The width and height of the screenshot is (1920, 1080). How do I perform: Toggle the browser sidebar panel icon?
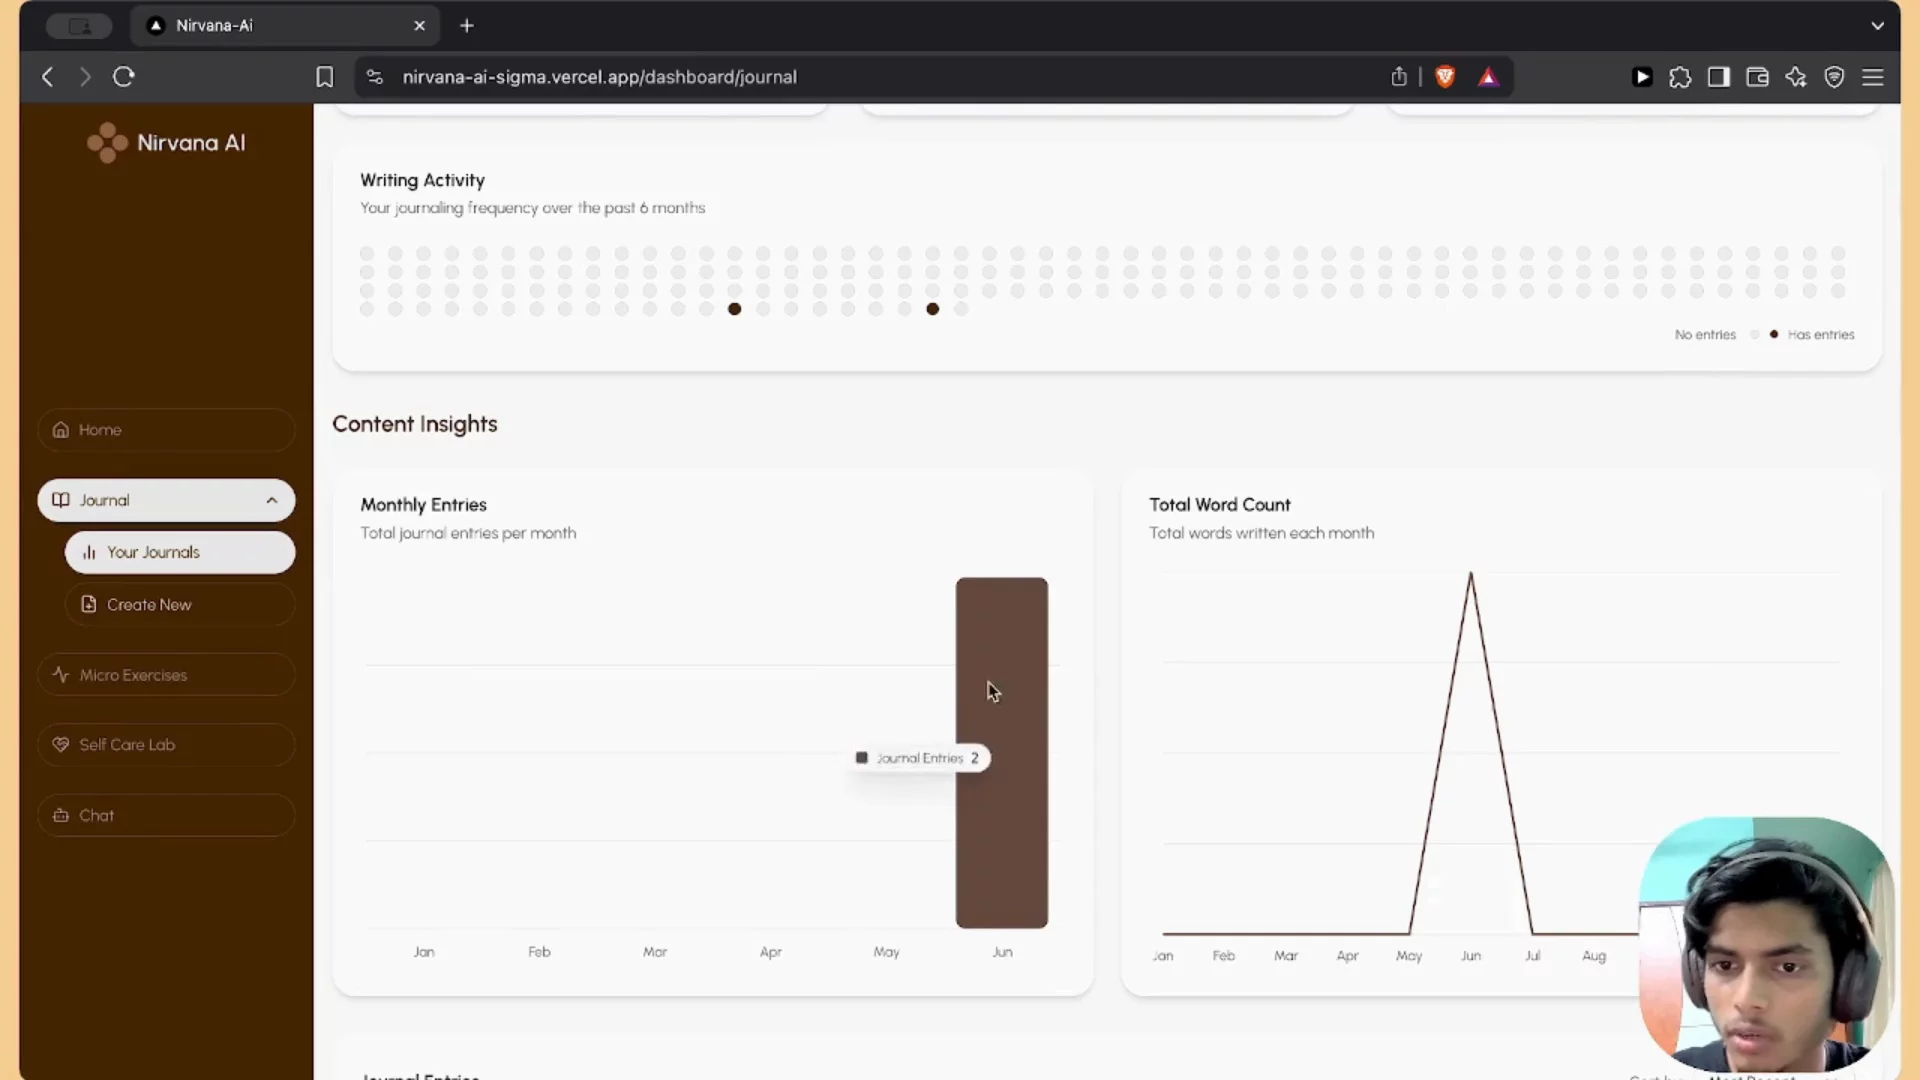tap(1718, 77)
